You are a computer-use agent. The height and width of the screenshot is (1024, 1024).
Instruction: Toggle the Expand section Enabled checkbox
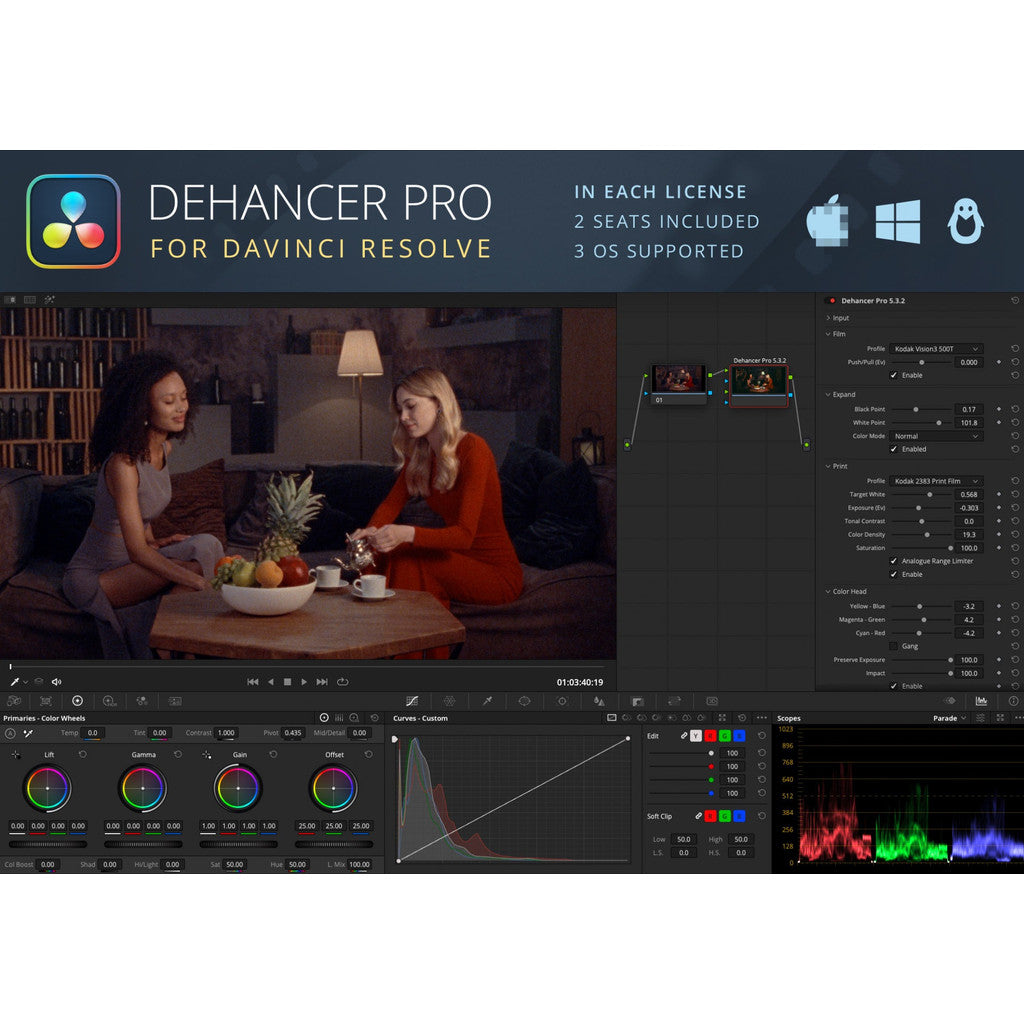[893, 449]
